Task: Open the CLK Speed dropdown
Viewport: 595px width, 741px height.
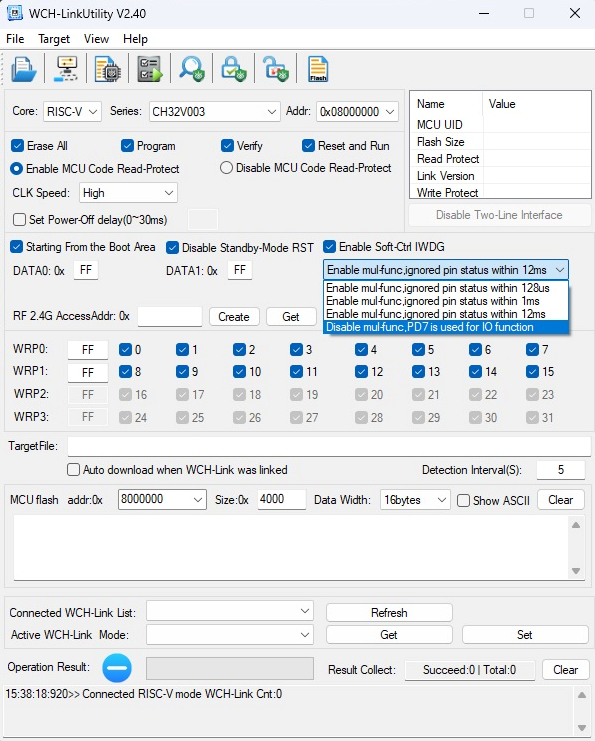Action: click(128, 193)
